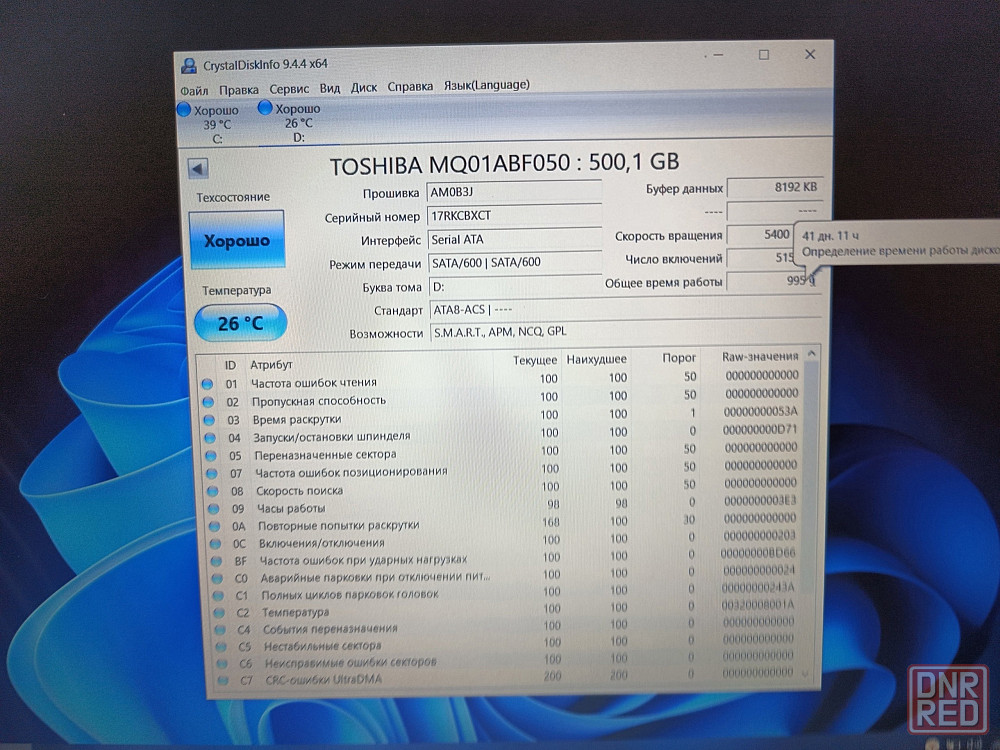Click the serial number field 17RKCBXCT
The width and height of the screenshot is (1000, 750).
[x=513, y=216]
